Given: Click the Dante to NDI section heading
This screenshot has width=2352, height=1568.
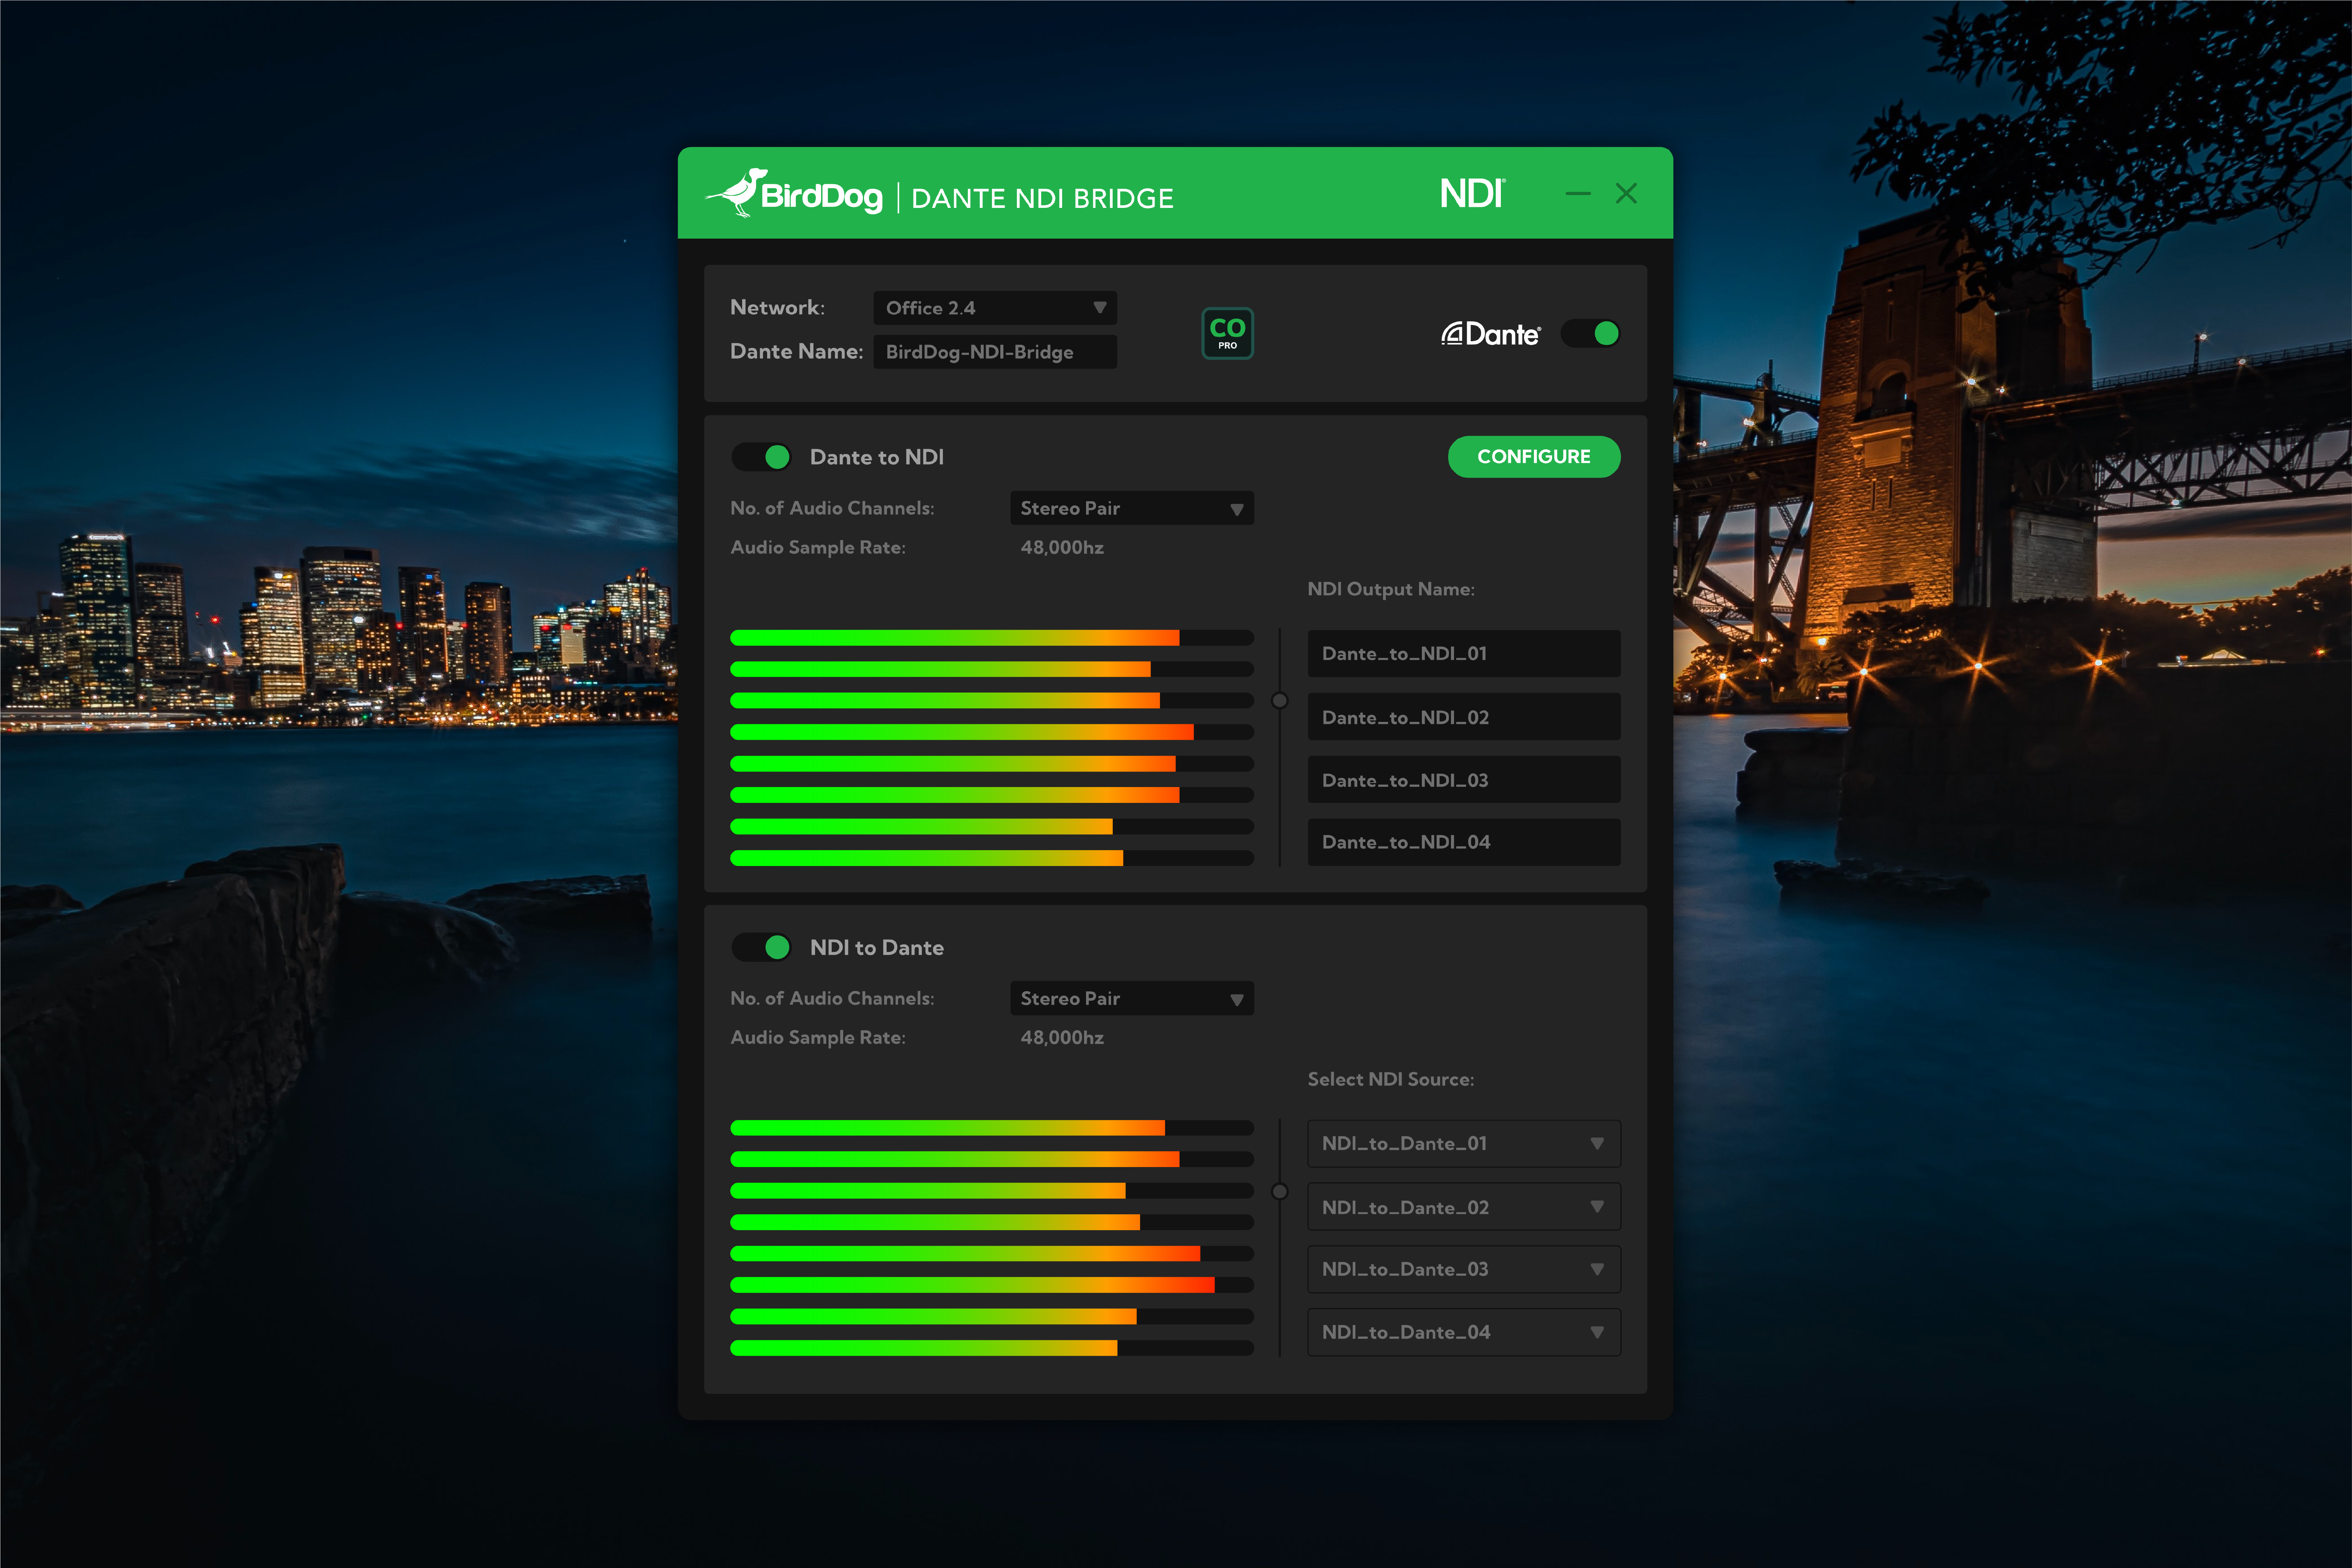Looking at the screenshot, I should [x=877, y=457].
